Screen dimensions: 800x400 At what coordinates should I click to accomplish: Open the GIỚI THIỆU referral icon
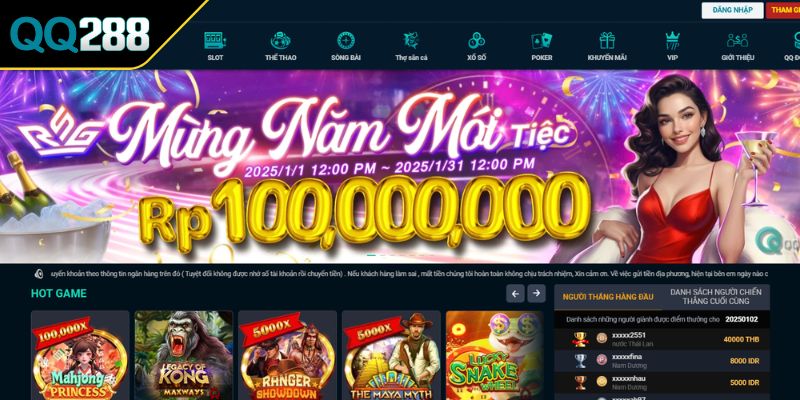pos(738,40)
